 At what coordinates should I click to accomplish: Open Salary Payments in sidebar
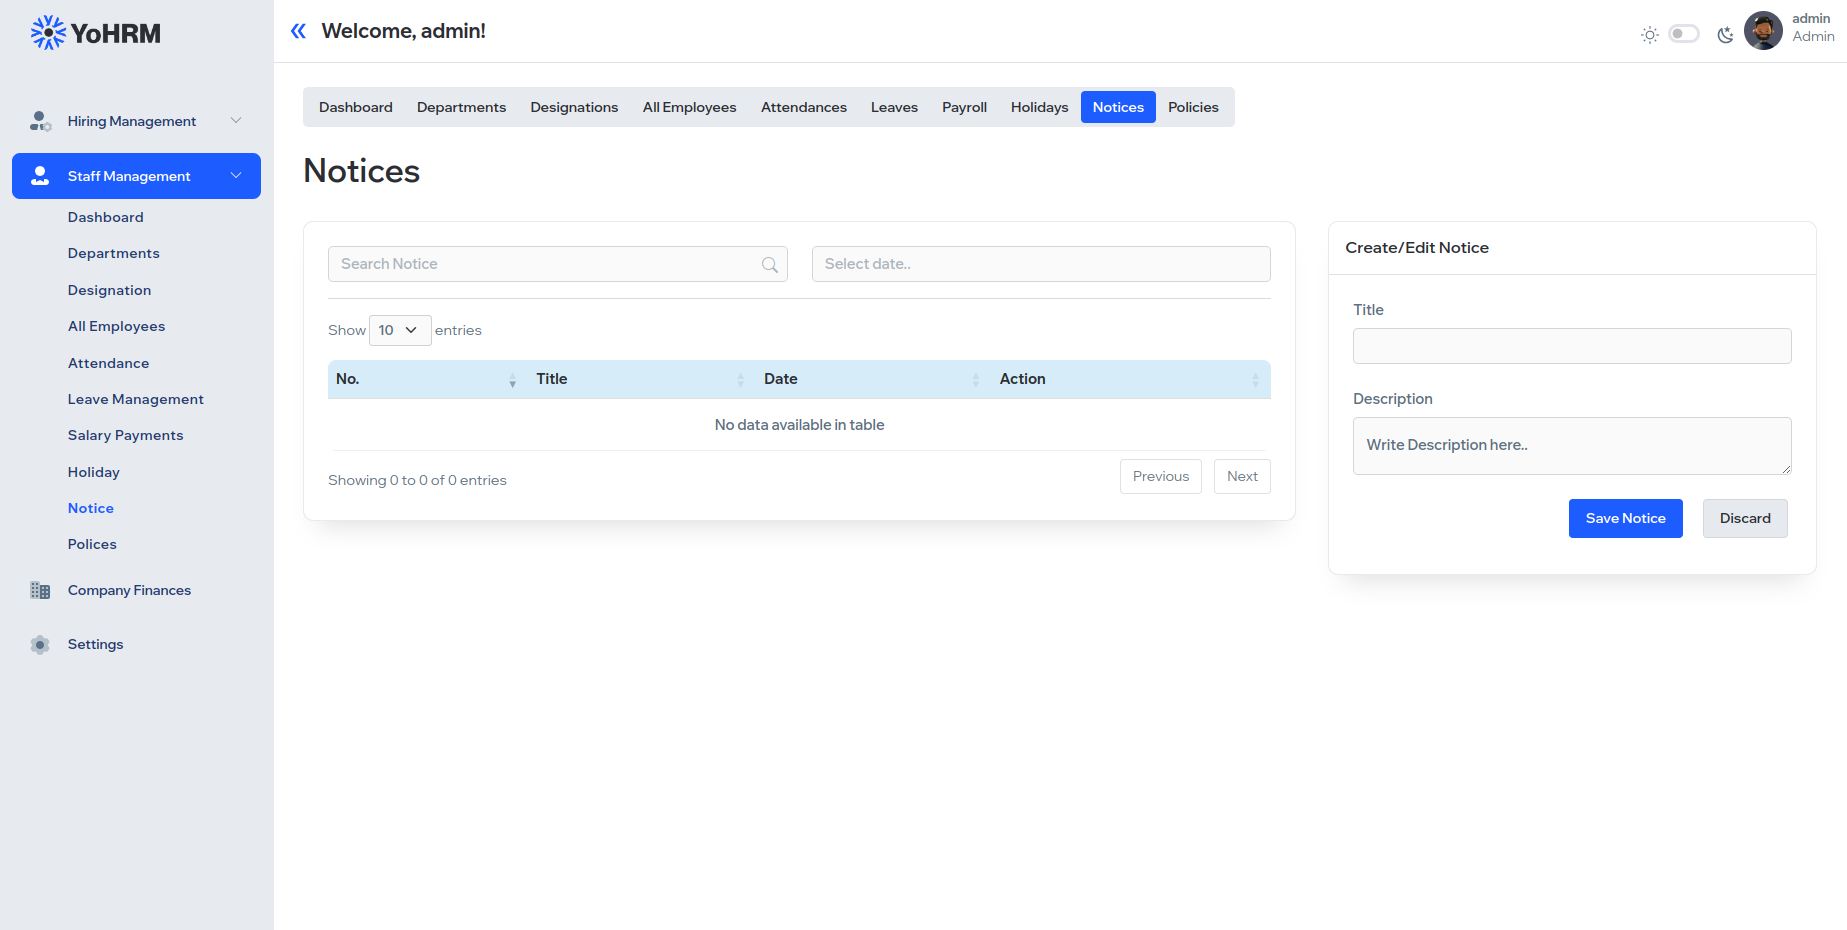point(126,435)
